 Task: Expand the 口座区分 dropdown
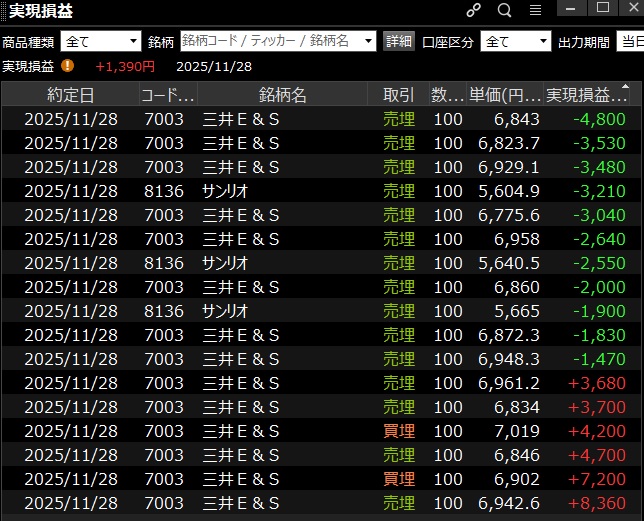[x=516, y=41]
